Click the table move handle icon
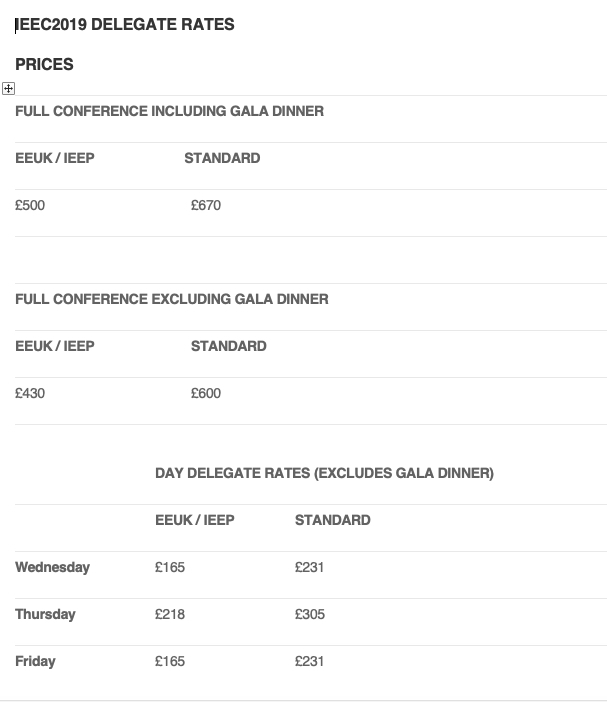 9,89
